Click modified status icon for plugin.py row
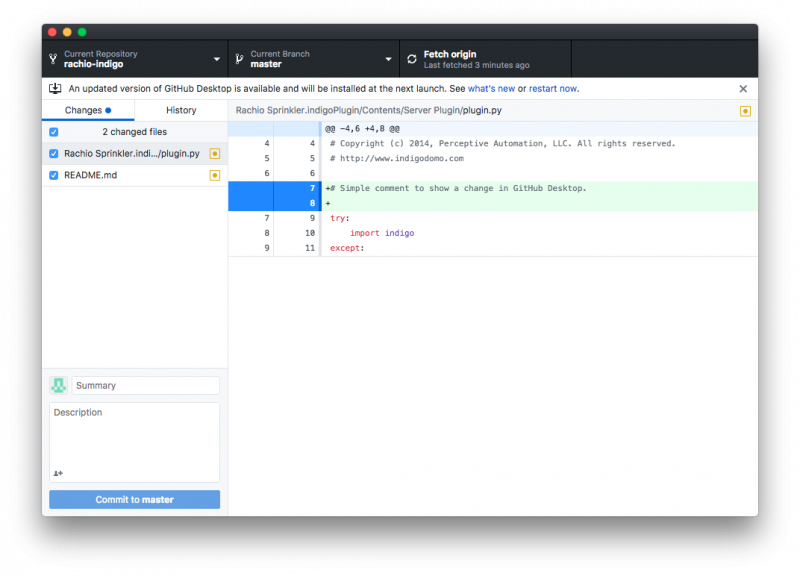This screenshot has width=800, height=576. click(215, 154)
